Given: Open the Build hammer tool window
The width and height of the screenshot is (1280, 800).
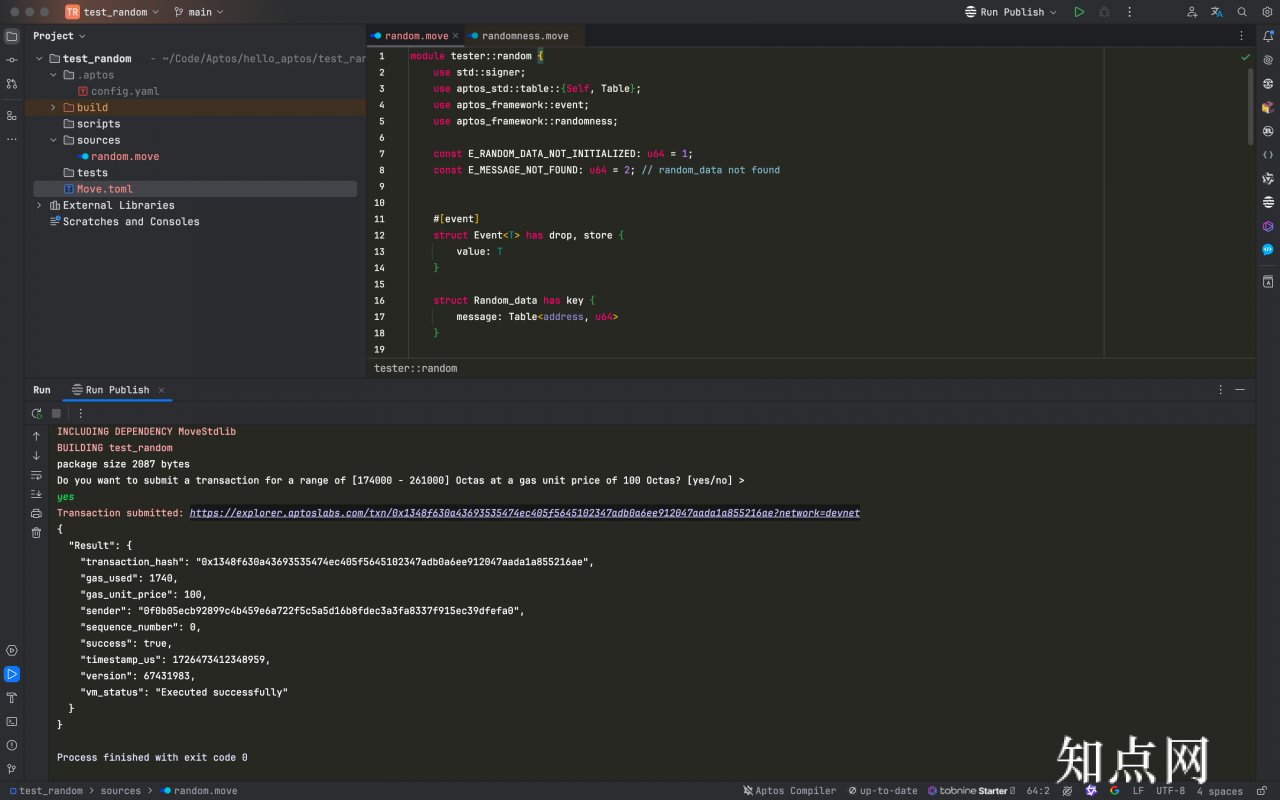Looking at the screenshot, I should tap(12, 698).
